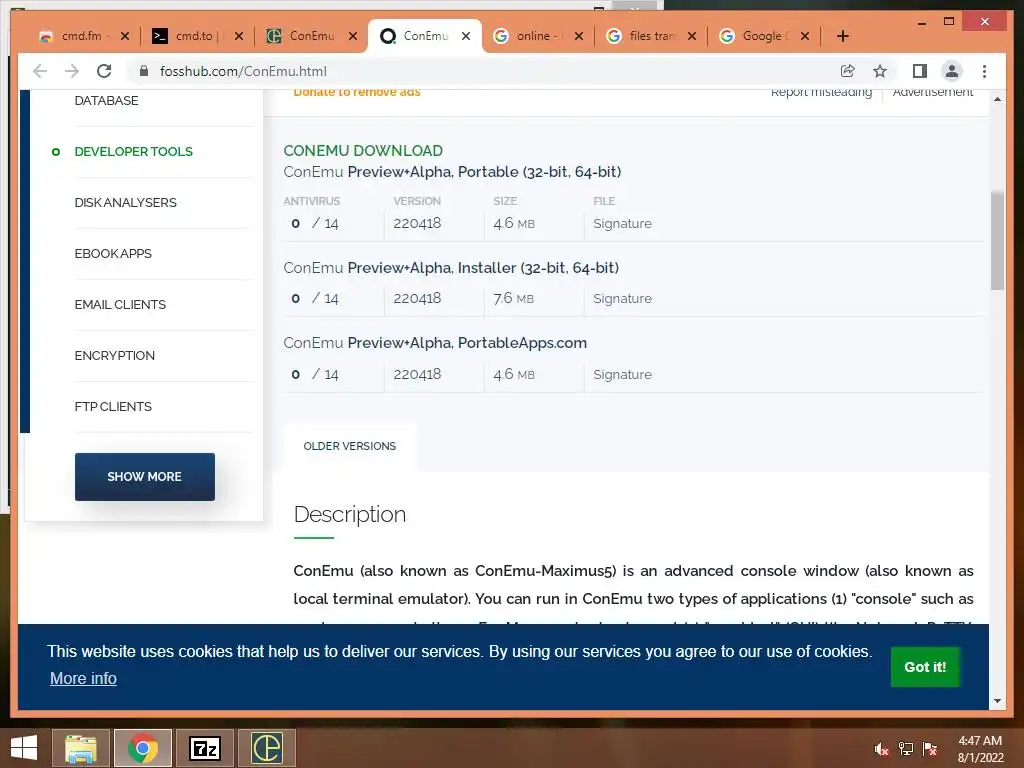The width and height of the screenshot is (1024, 768).
Task: Select the Ebook Apps category
Action: [x=113, y=253]
